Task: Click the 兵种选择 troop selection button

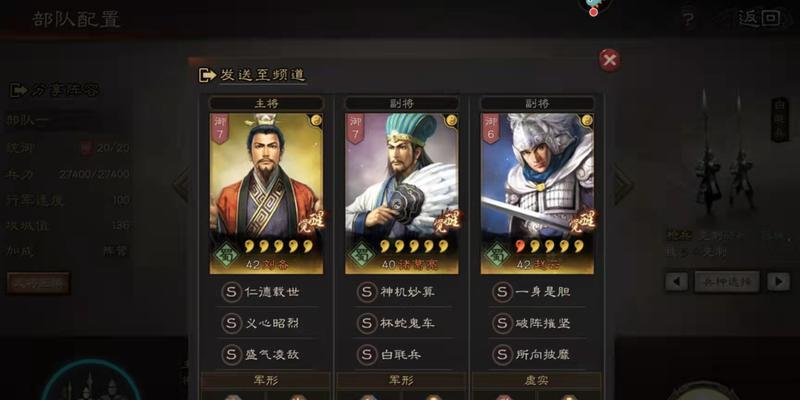Action: (727, 282)
